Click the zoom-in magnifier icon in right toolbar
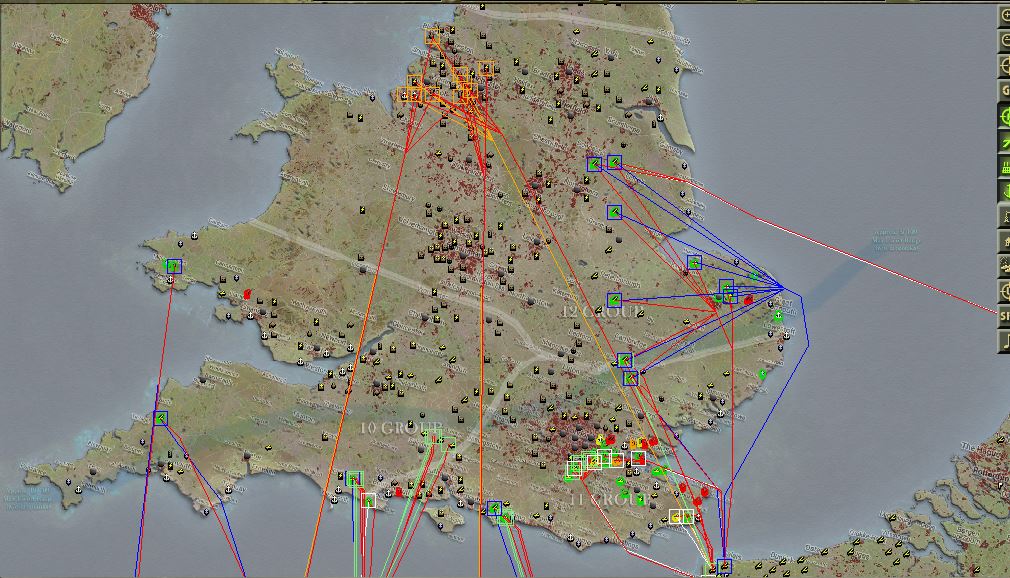The width and height of the screenshot is (1010, 578). click(x=1005, y=16)
